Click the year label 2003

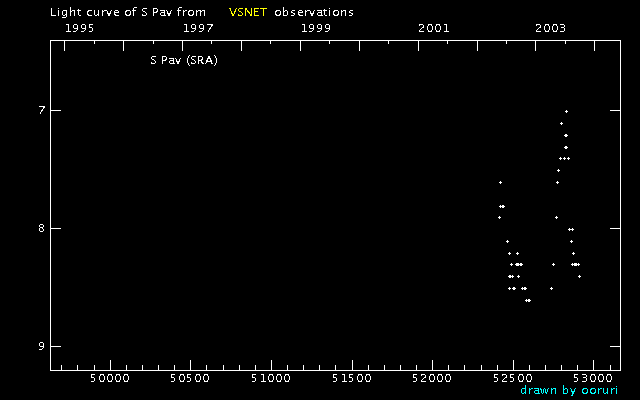click(551, 28)
